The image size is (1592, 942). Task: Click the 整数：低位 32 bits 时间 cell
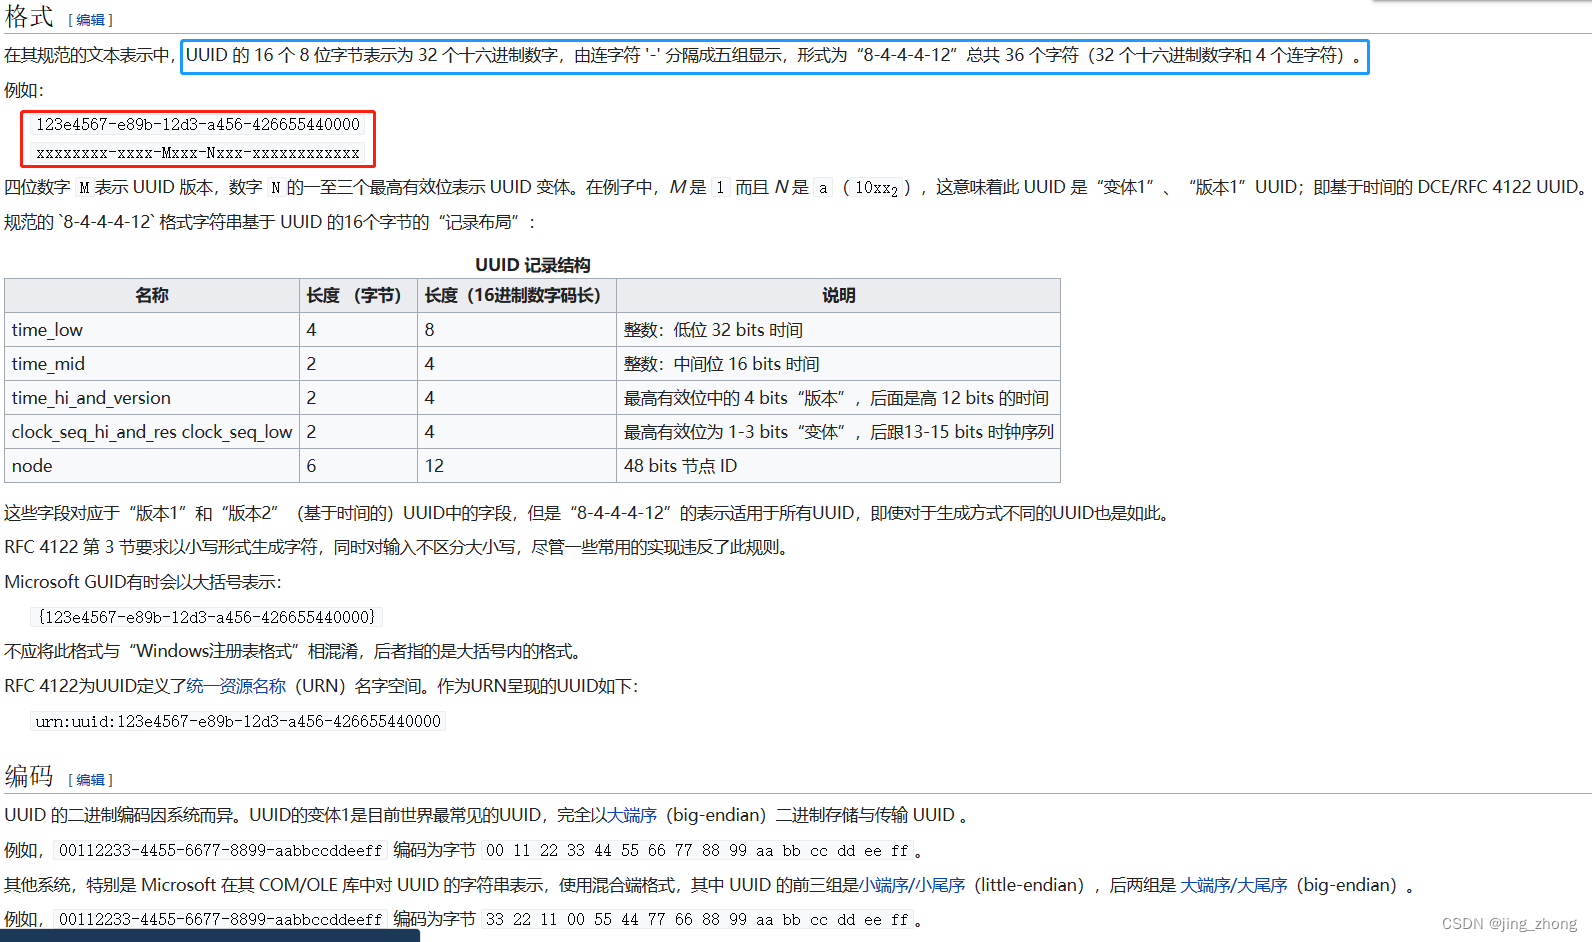pos(838,330)
